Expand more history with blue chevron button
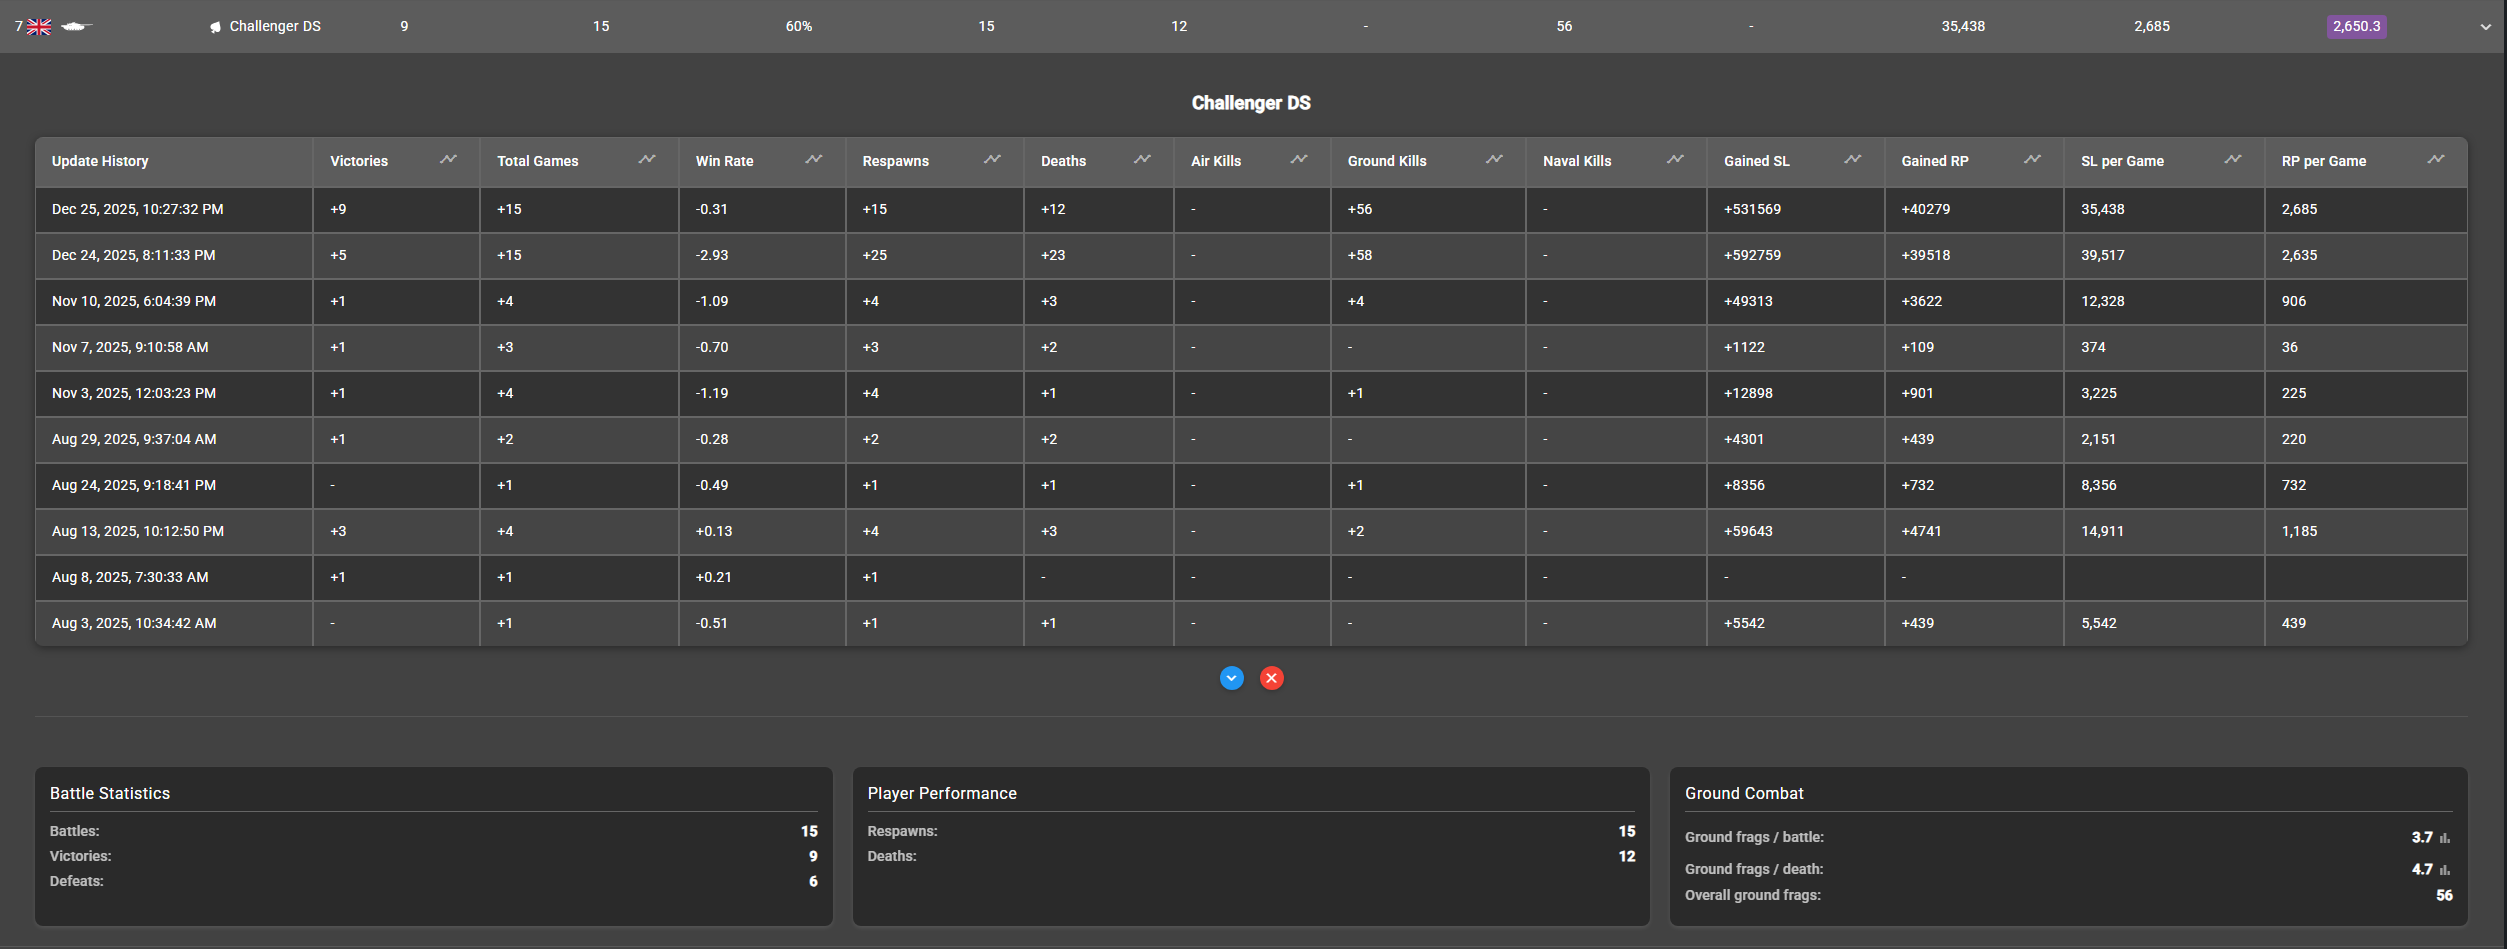The width and height of the screenshot is (2507, 949). click(x=1232, y=678)
